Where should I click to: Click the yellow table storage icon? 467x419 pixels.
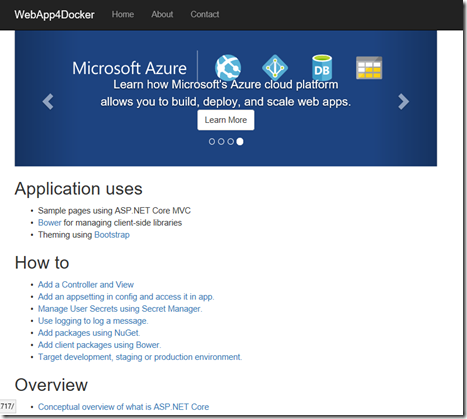(369, 68)
